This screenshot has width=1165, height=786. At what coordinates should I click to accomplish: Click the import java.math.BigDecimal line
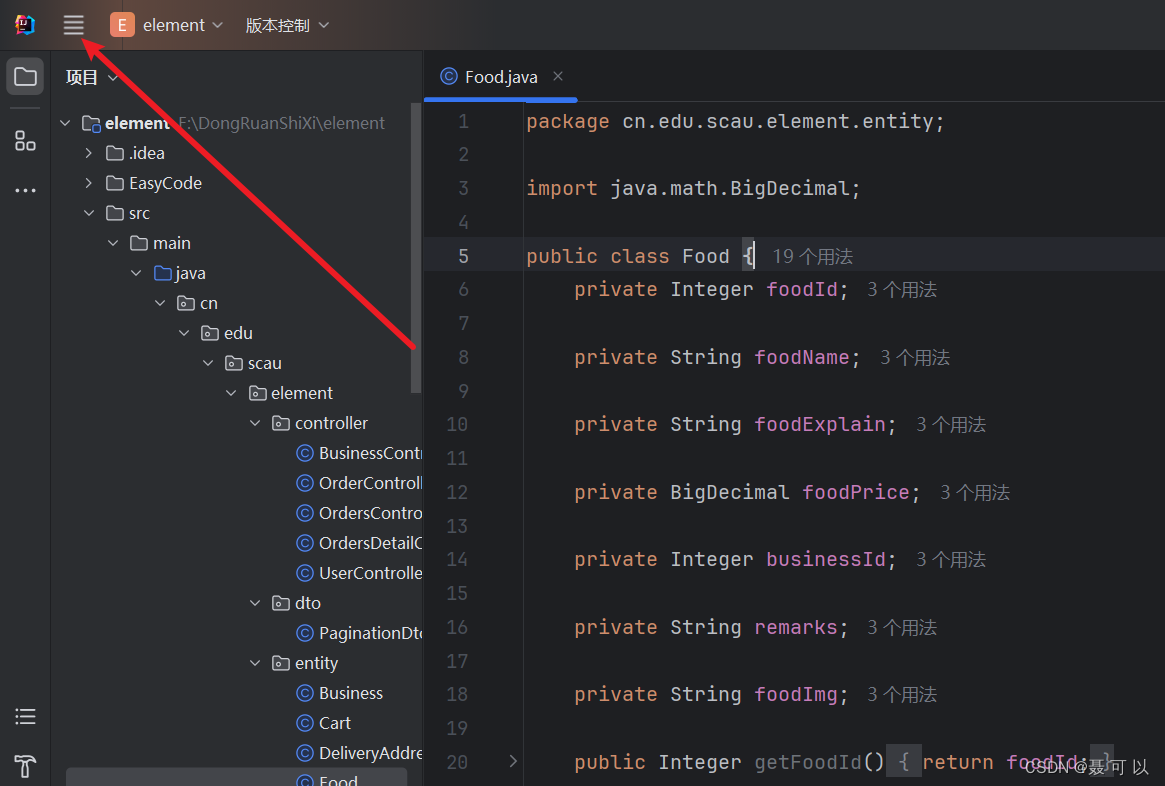click(x=693, y=189)
